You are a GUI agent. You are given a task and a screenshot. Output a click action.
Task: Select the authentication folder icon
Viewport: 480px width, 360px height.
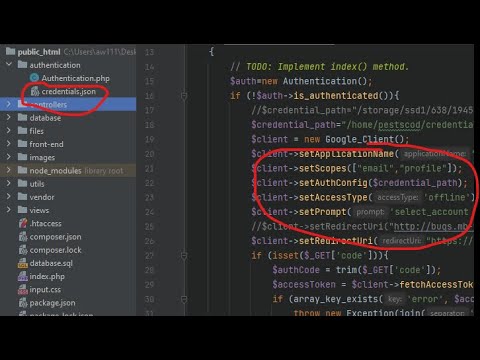point(22,64)
